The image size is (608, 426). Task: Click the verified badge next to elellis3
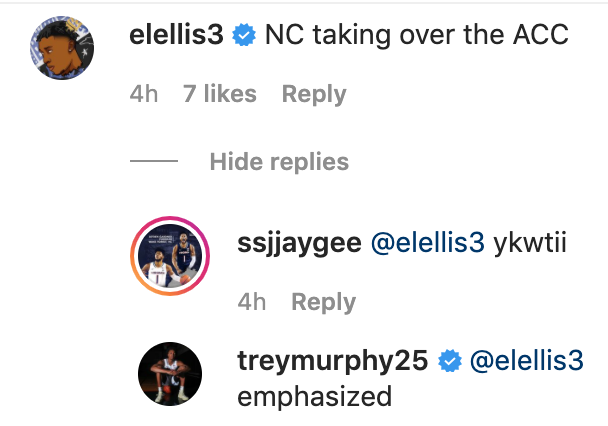[243, 36]
